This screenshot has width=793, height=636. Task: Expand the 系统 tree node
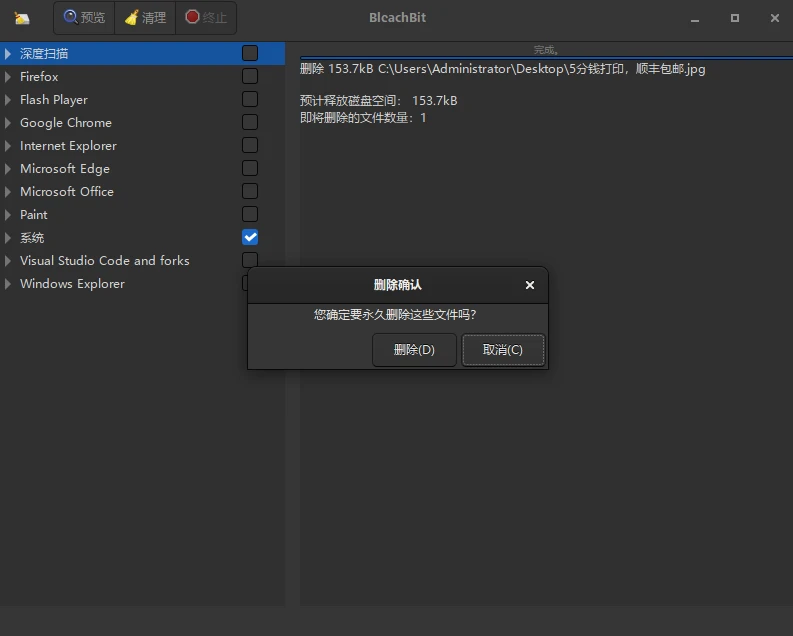coord(8,238)
